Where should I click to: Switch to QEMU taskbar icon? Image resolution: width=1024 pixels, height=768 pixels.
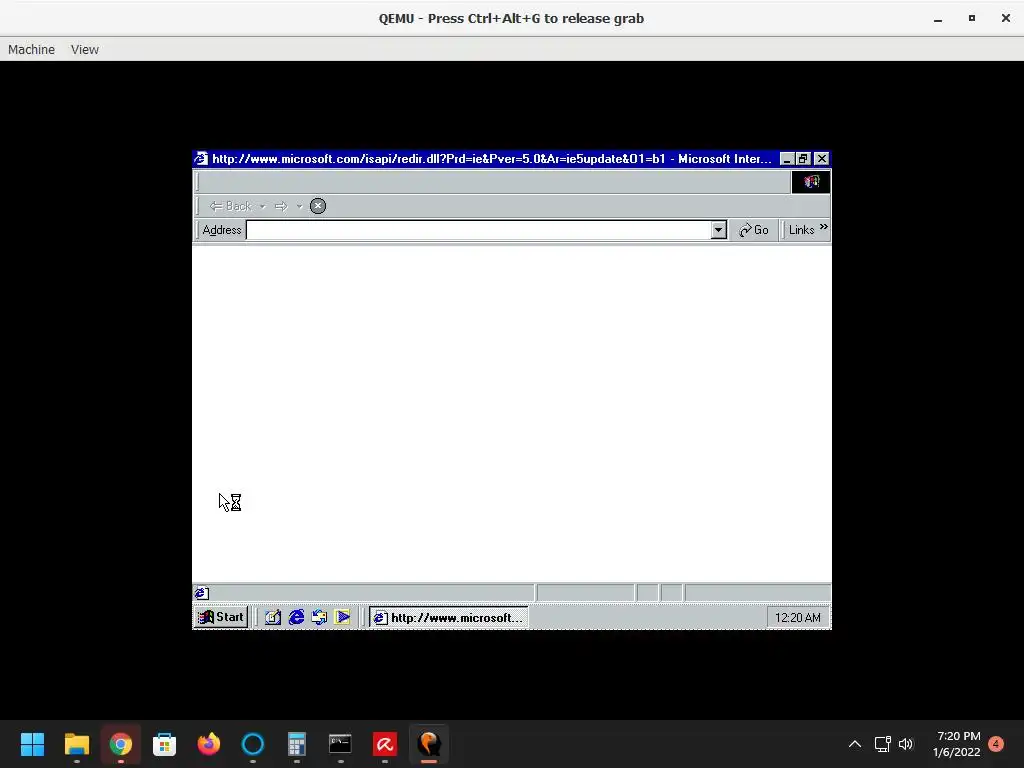pyautogui.click(x=429, y=744)
